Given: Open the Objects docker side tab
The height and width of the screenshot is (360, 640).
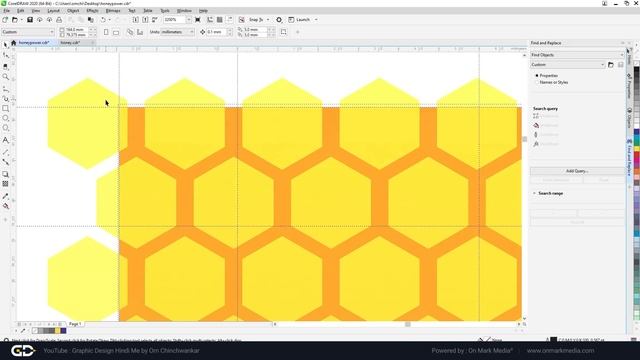Looking at the screenshot, I should click(x=629, y=118).
